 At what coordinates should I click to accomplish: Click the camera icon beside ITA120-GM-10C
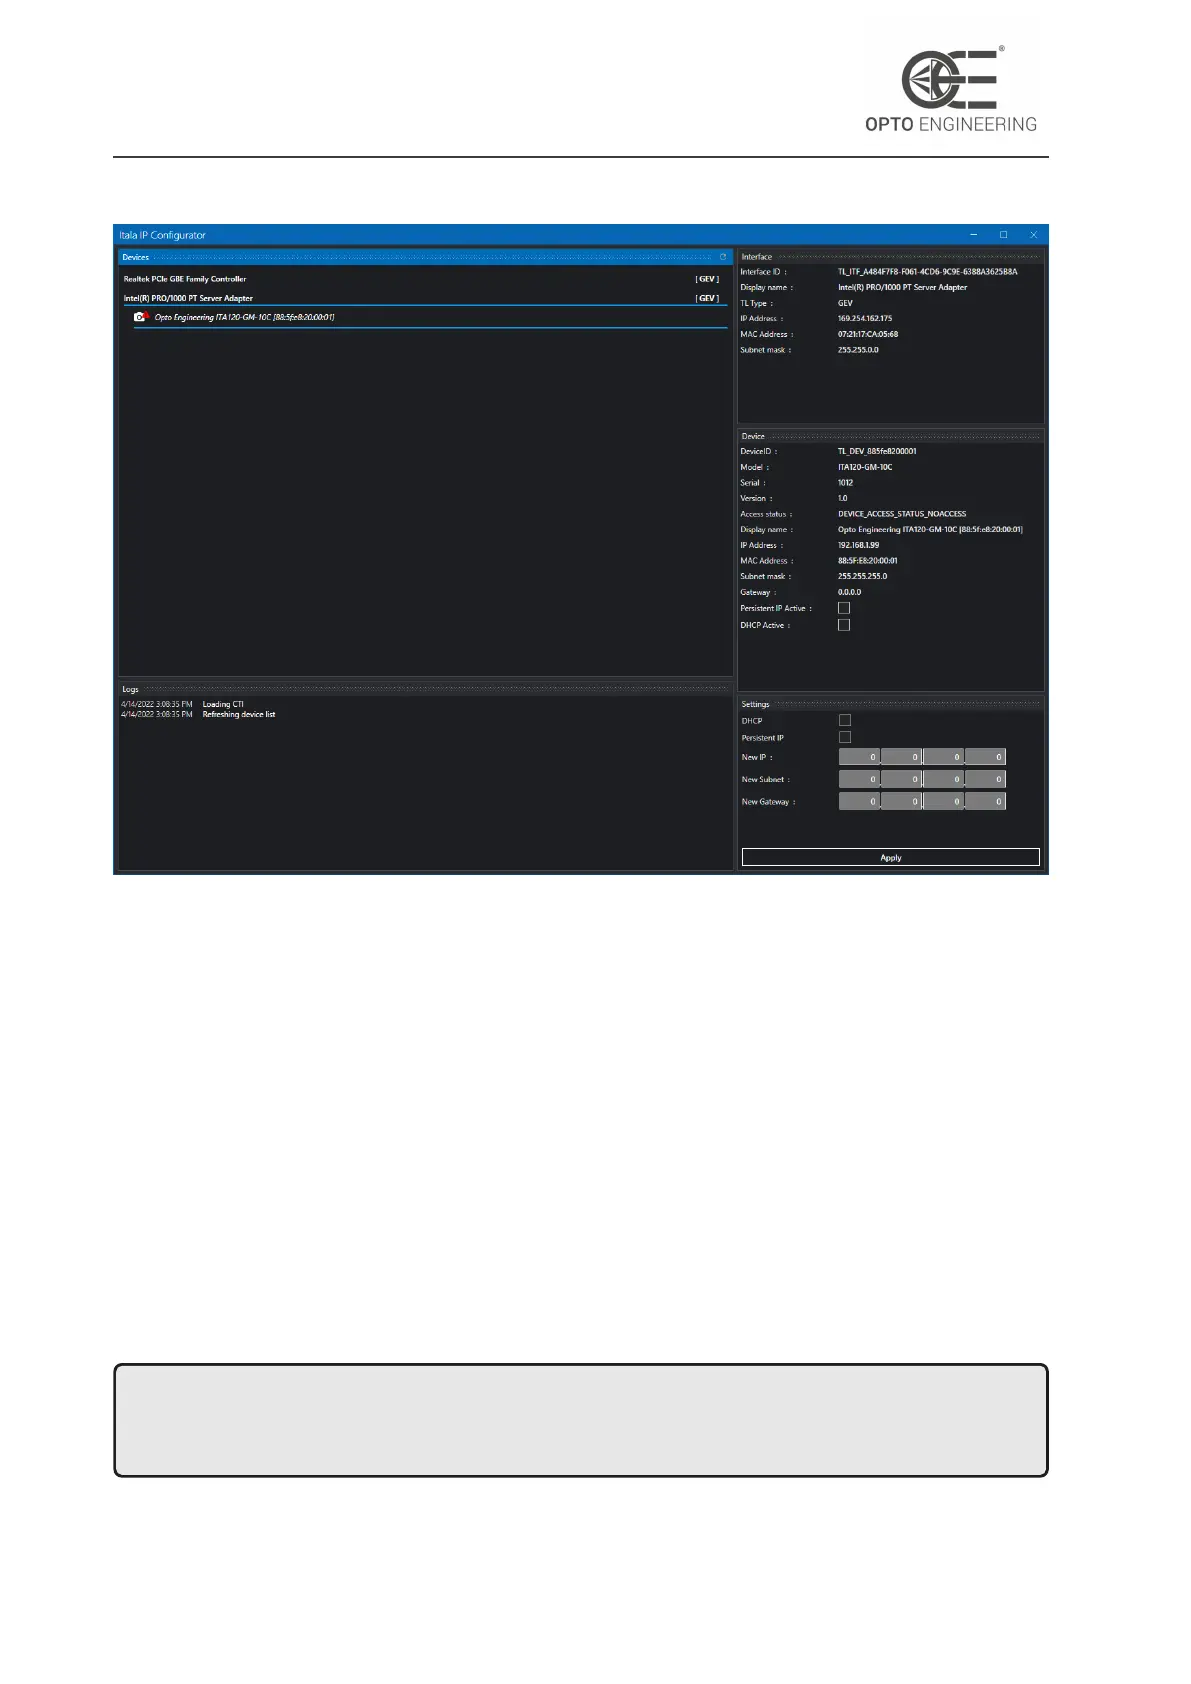141,317
